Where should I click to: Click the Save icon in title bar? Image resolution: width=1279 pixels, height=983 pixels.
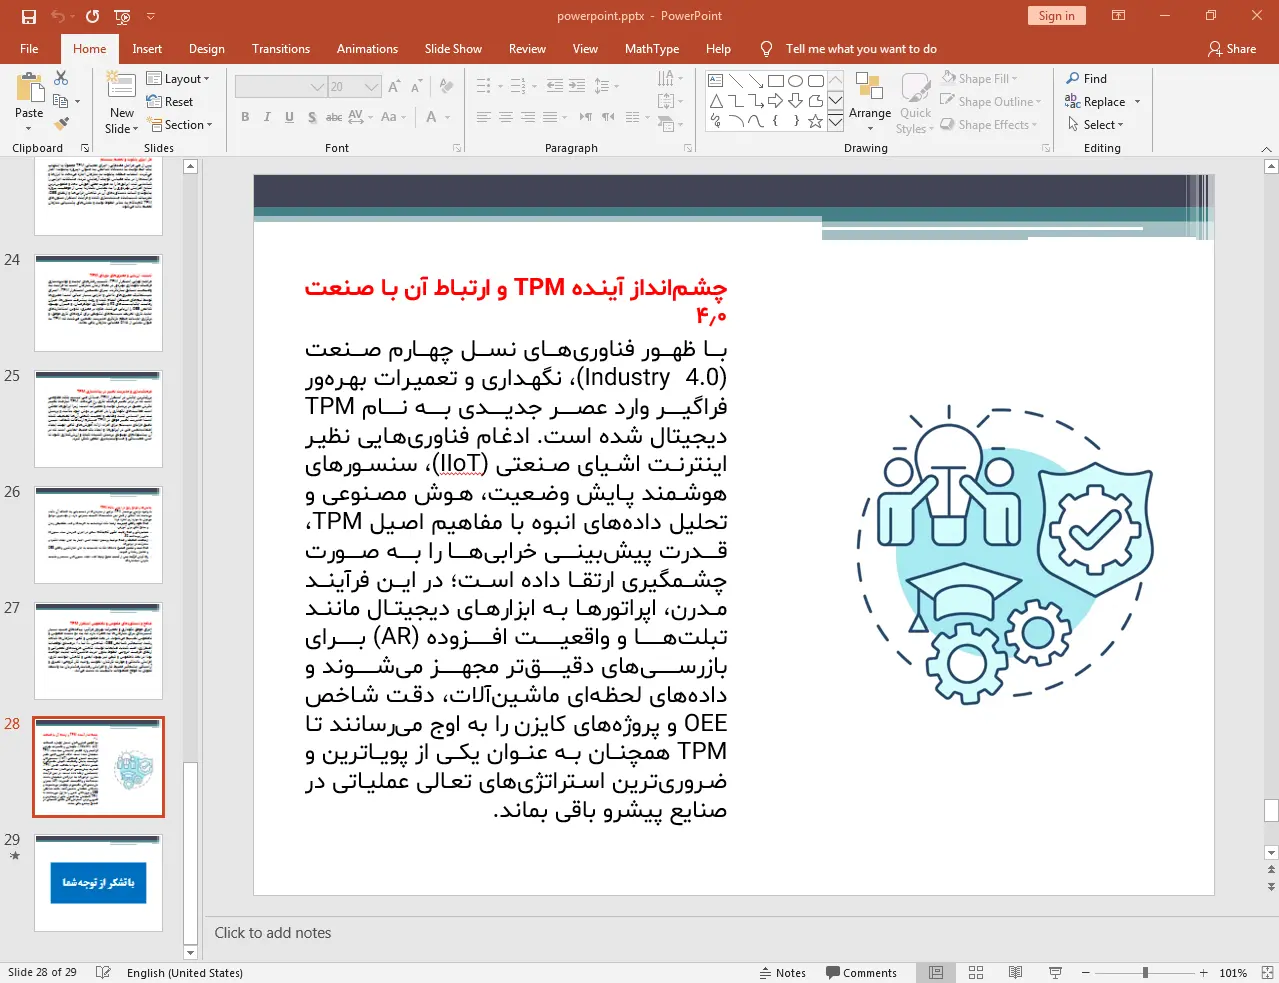tap(29, 16)
